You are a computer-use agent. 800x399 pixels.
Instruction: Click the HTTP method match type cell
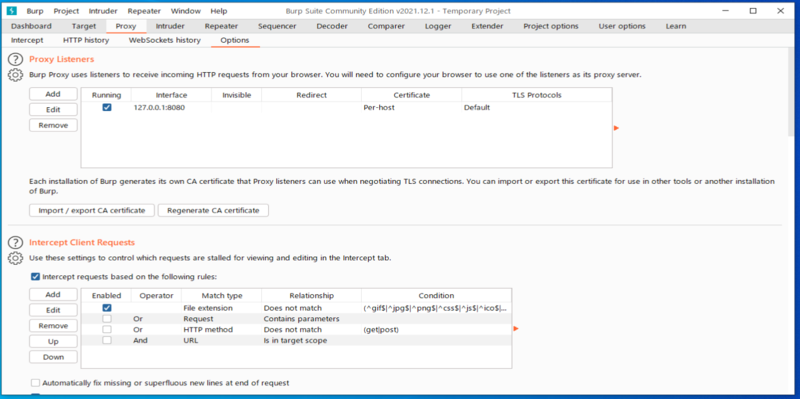222,330
